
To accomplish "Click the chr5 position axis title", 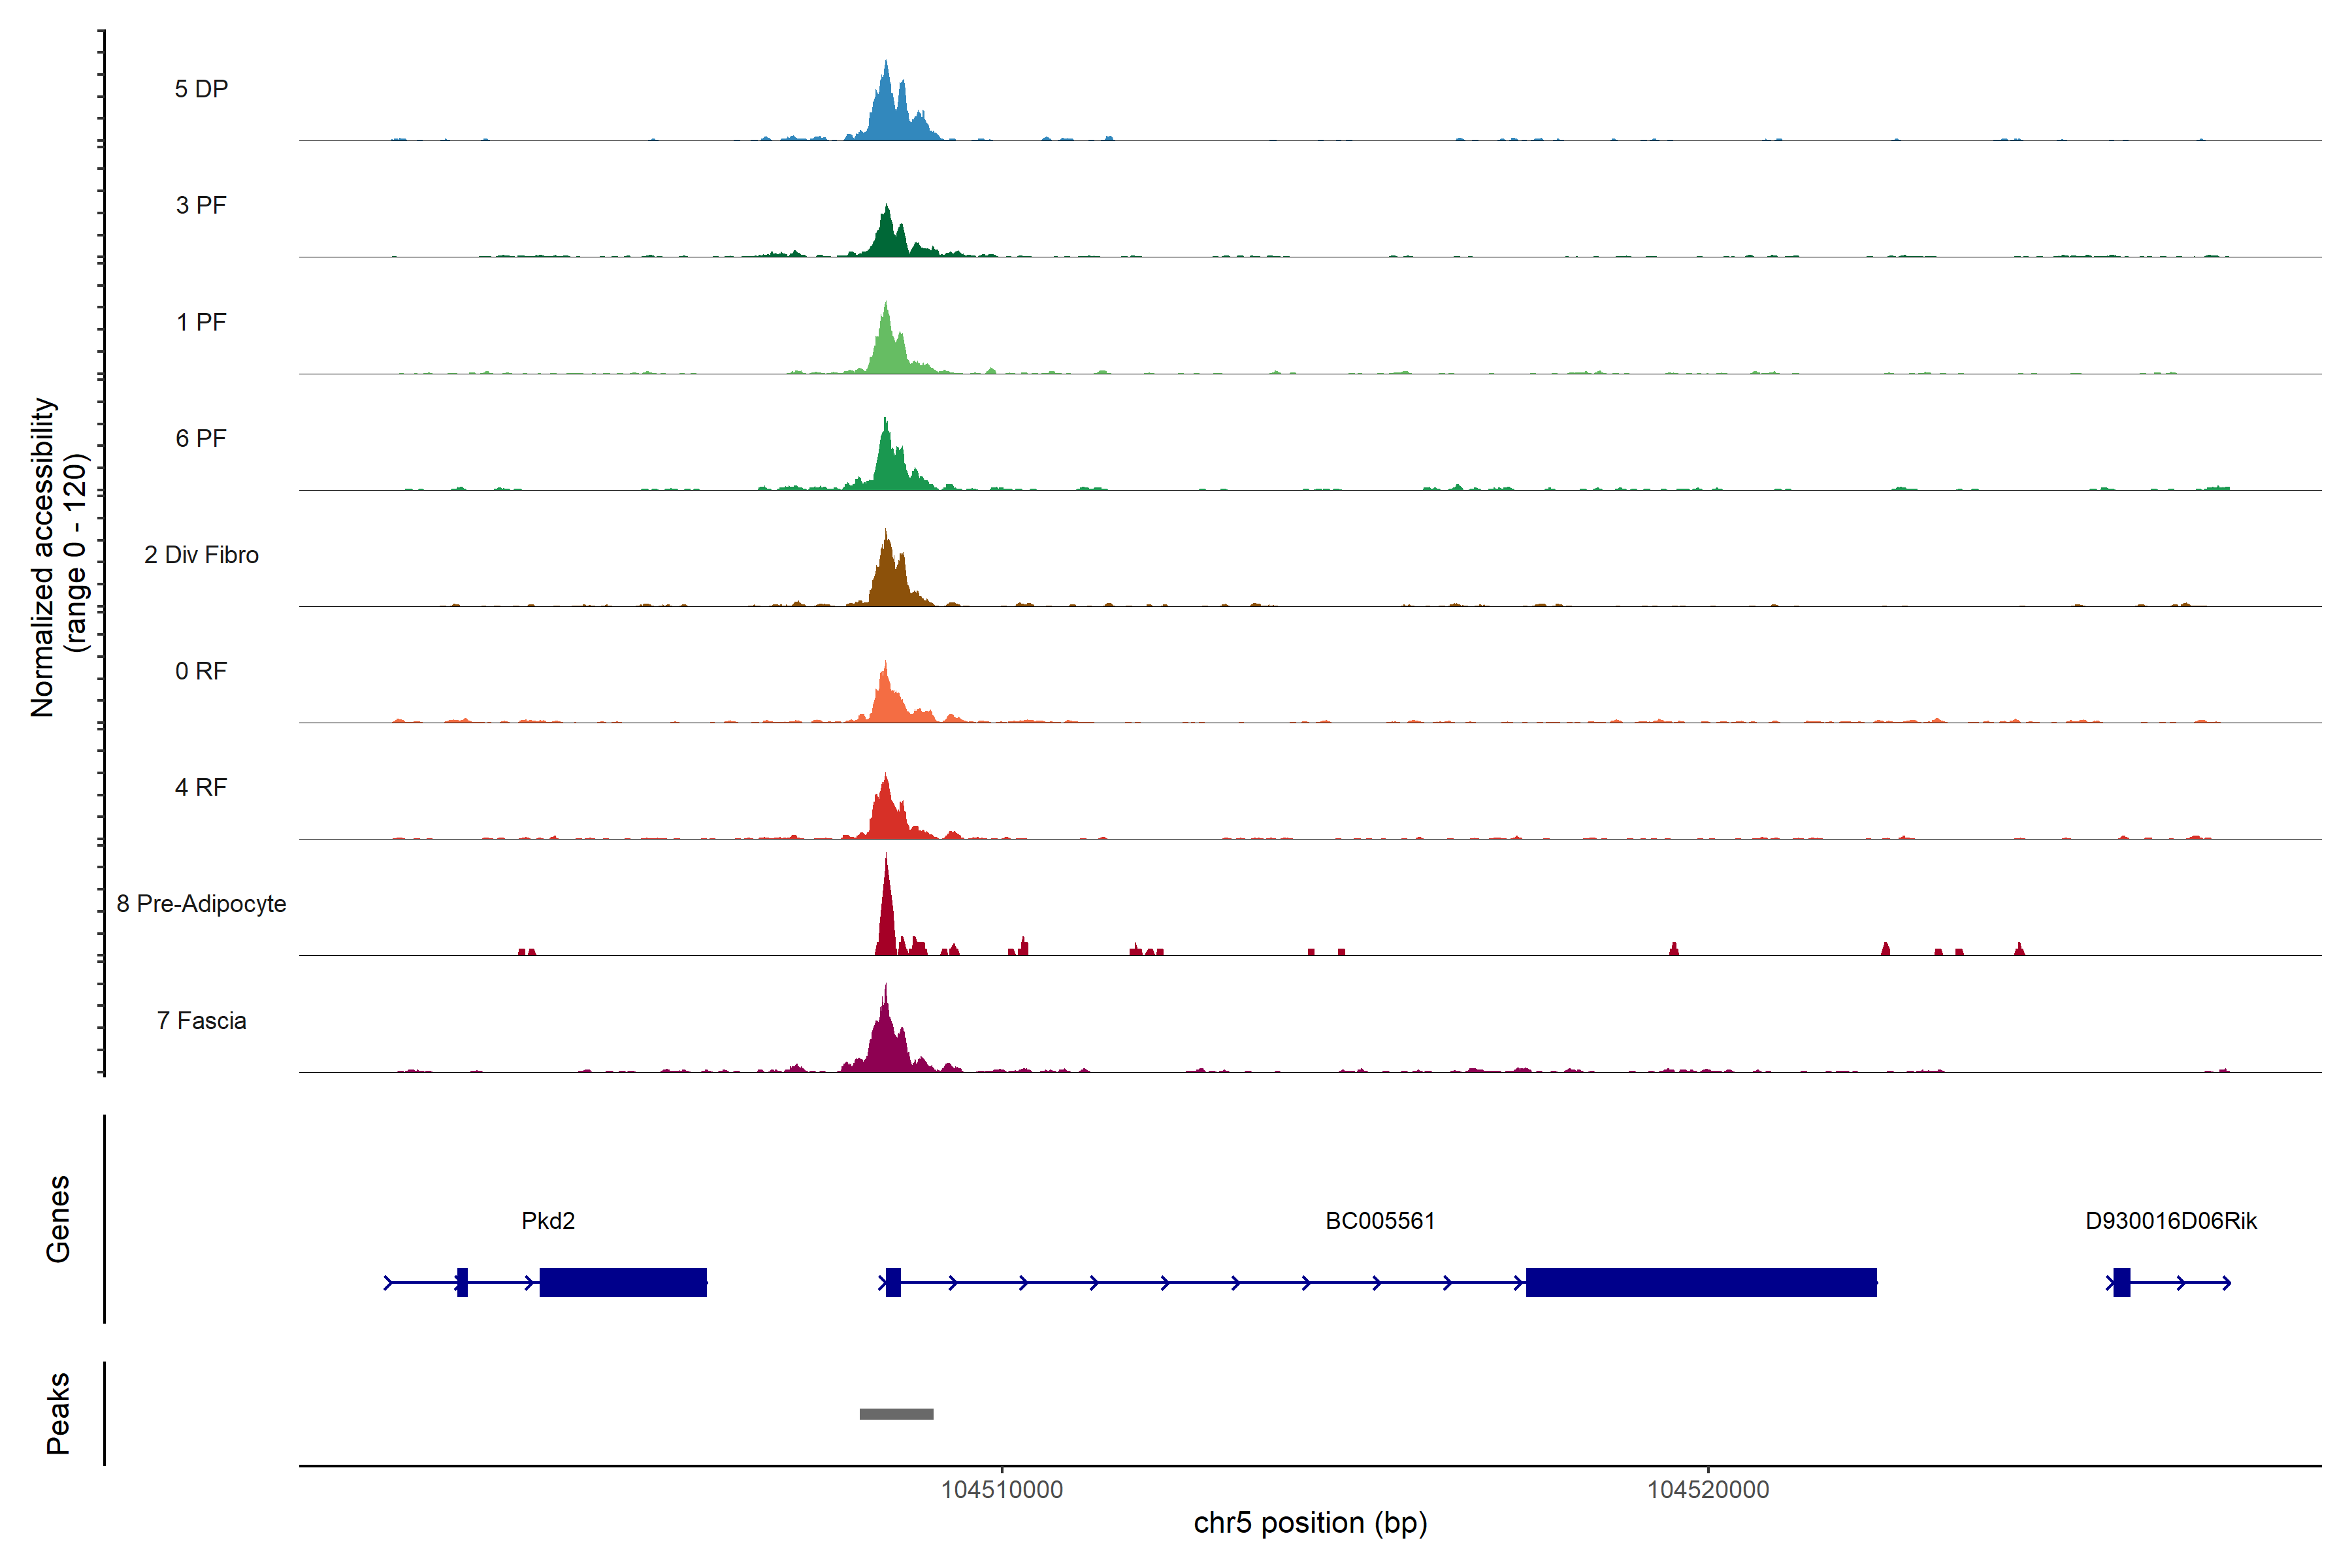I will (x=1310, y=1523).
